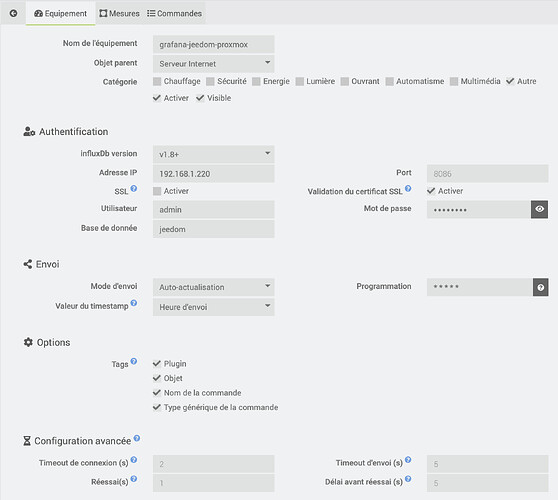The image size is (558, 500).
Task: Uncheck the Plugin tag checkbox
Action: coord(157,364)
